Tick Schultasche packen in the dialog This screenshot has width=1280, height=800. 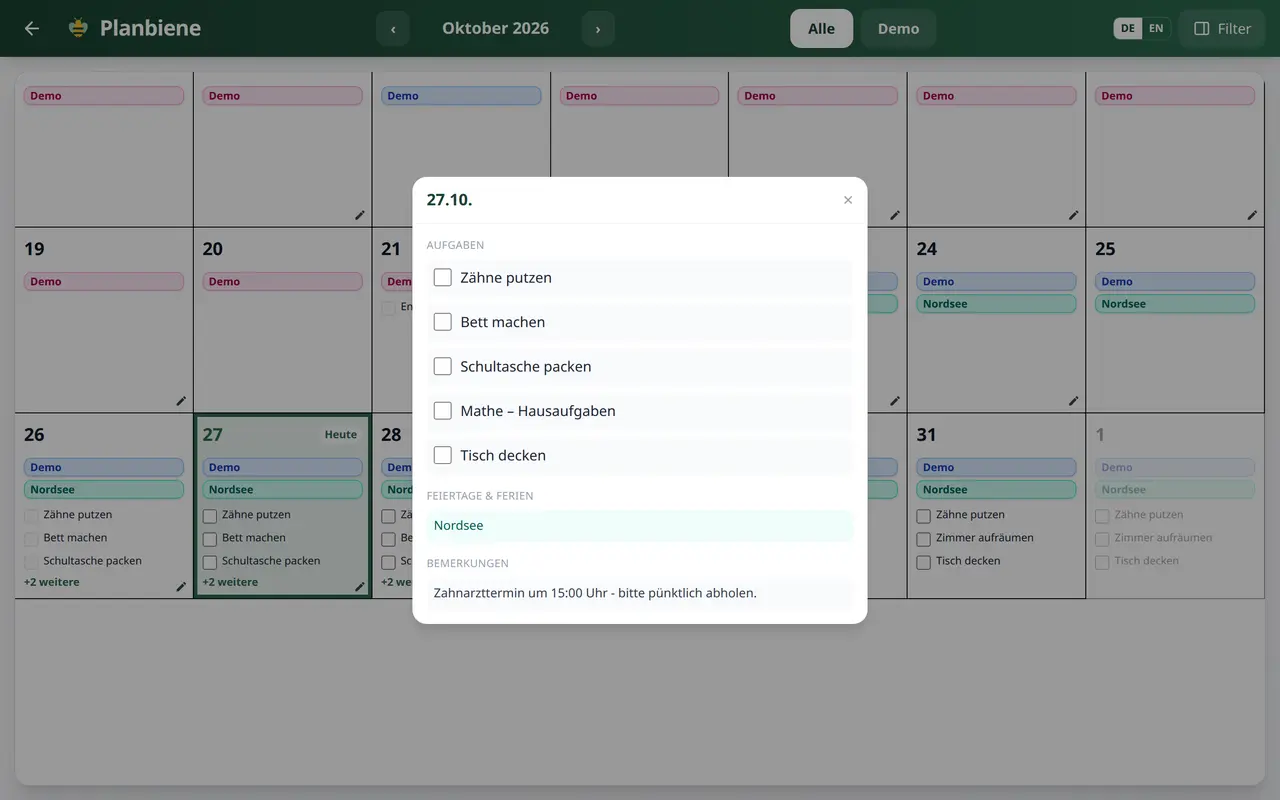tap(443, 366)
